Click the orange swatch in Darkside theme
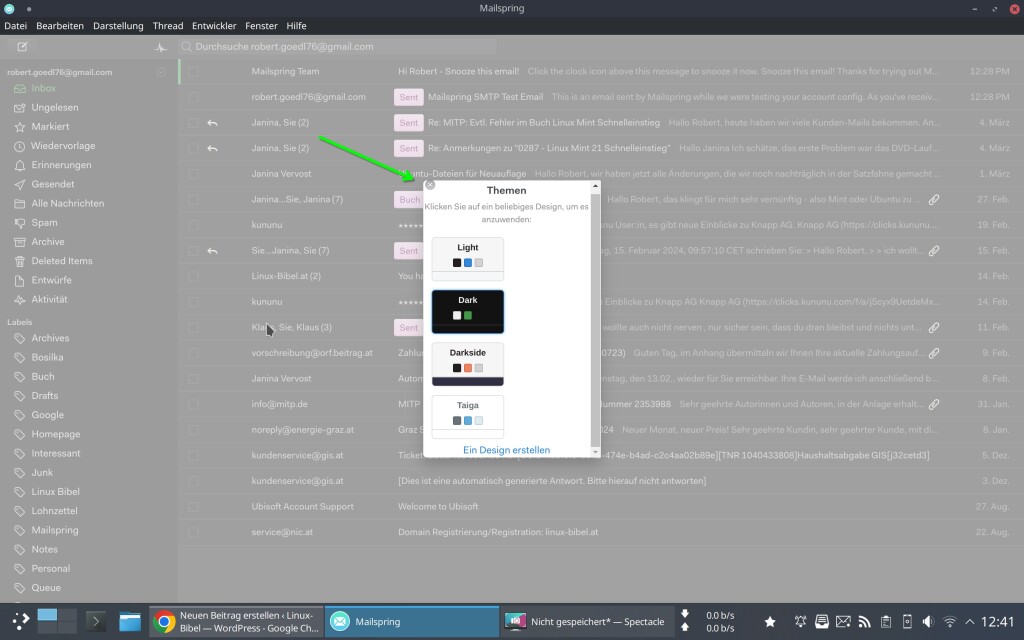The height and width of the screenshot is (640, 1024). [468, 368]
